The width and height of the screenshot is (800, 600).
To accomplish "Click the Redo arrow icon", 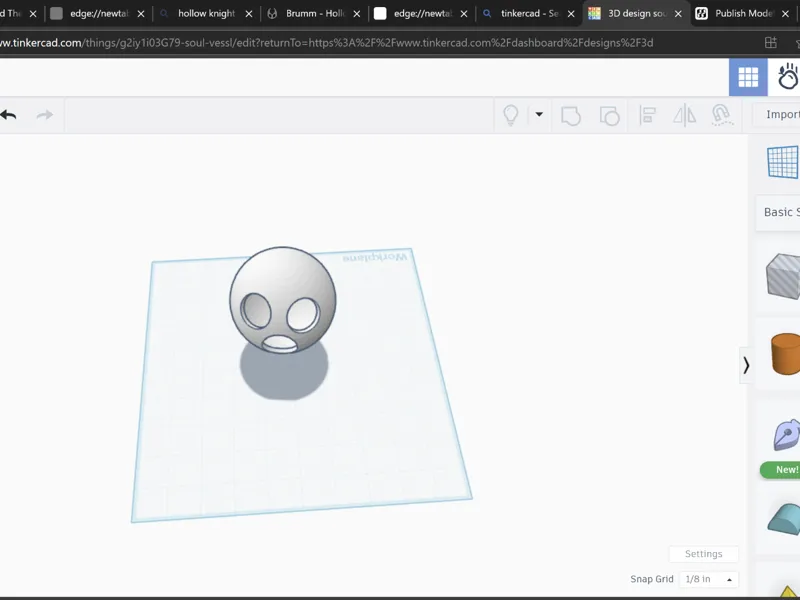I will [x=45, y=115].
